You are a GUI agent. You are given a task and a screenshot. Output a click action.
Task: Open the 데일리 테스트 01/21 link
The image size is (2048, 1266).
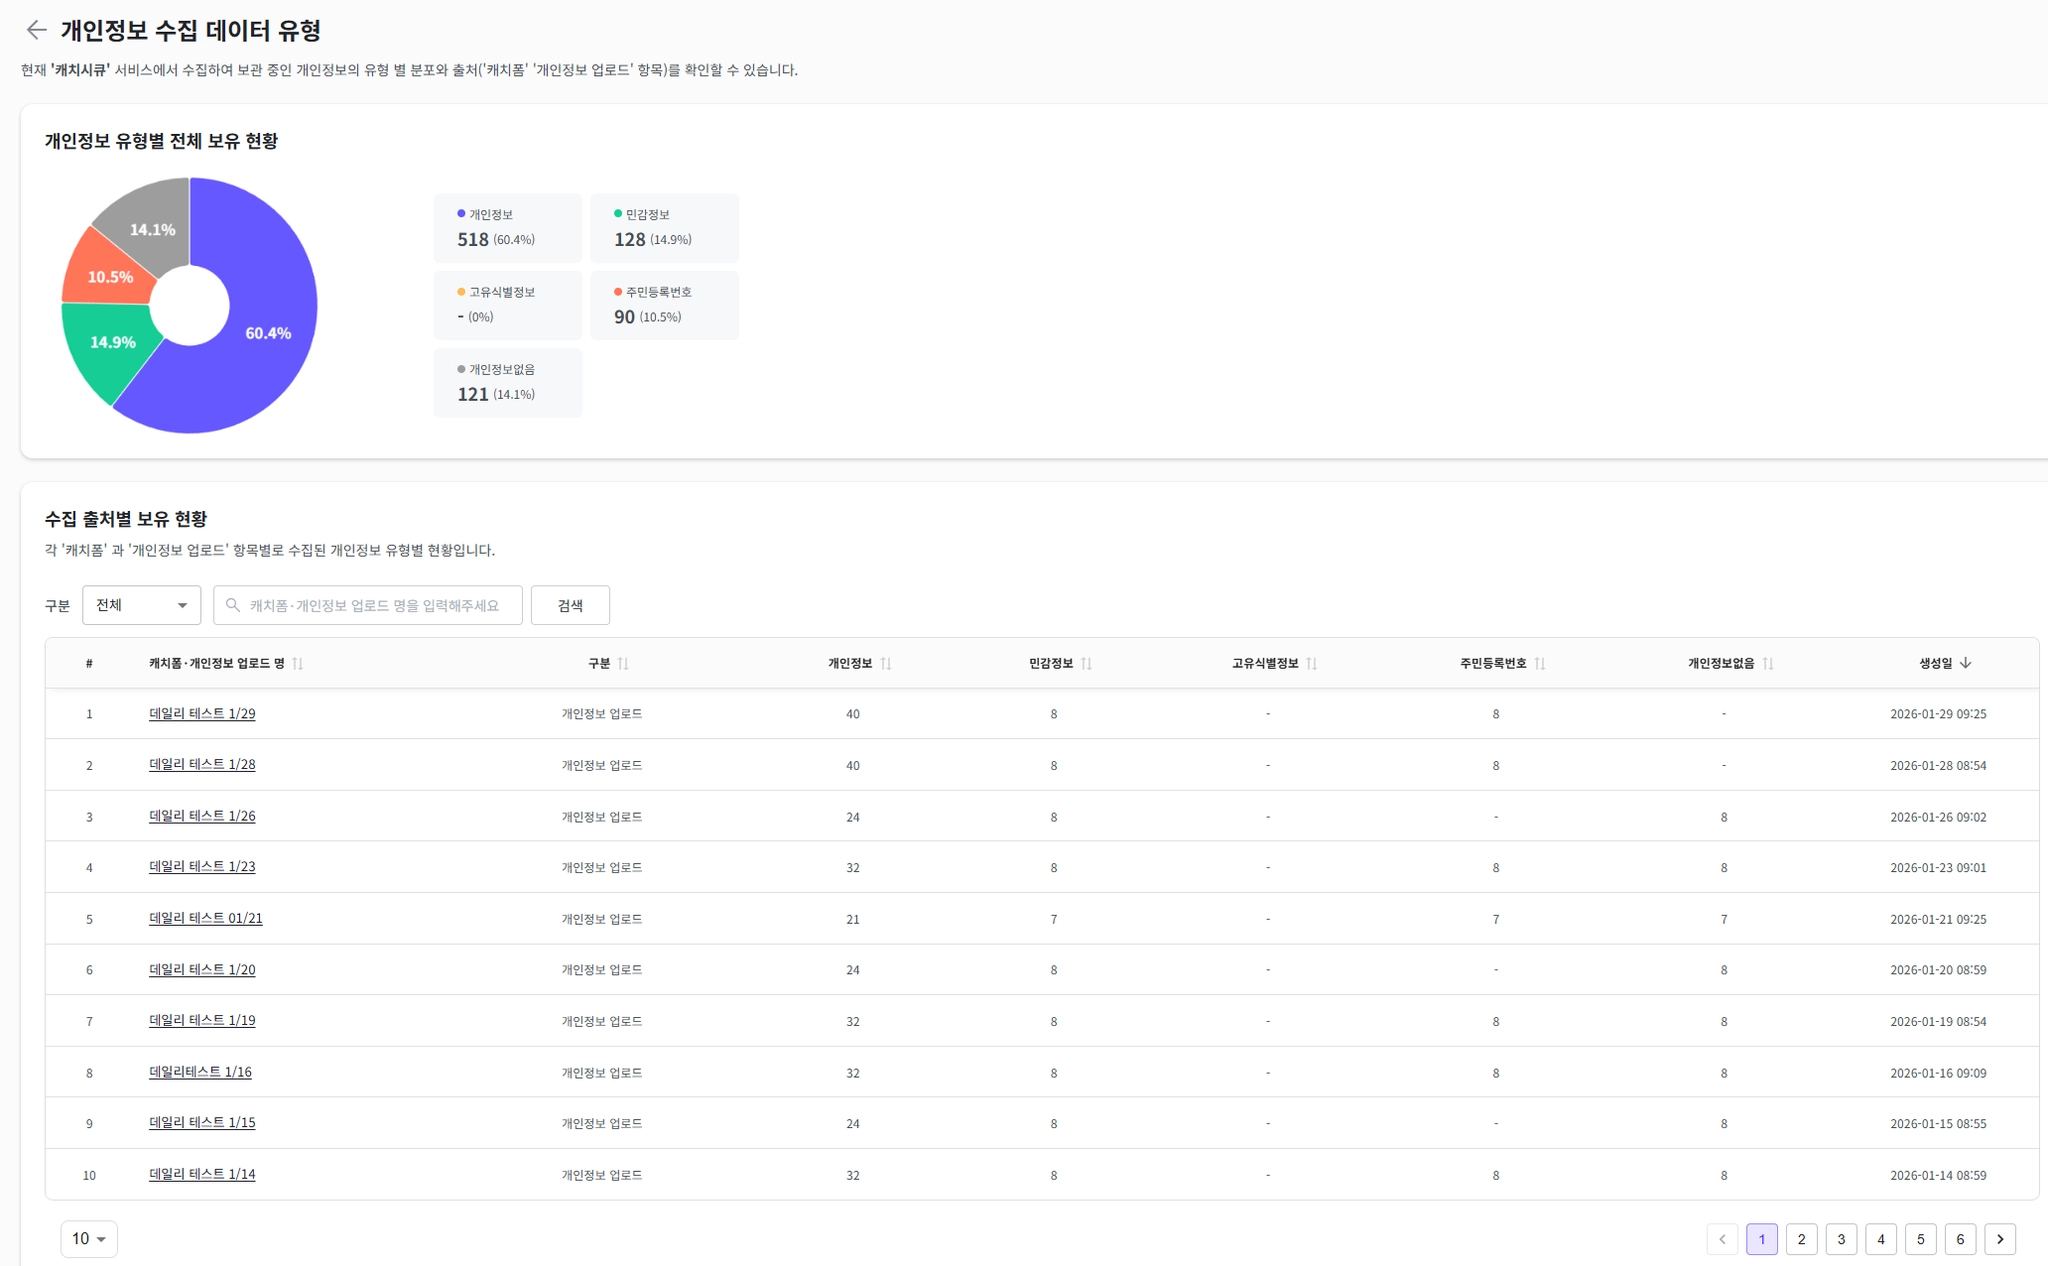click(x=205, y=918)
